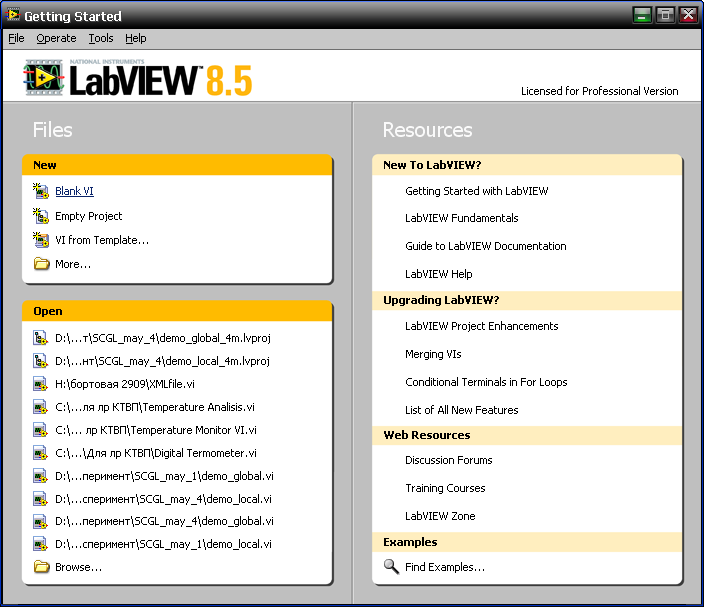The height and width of the screenshot is (607, 704).
Task: Open SCGL_may_1\demo_local.vi entry
Action: [163, 544]
